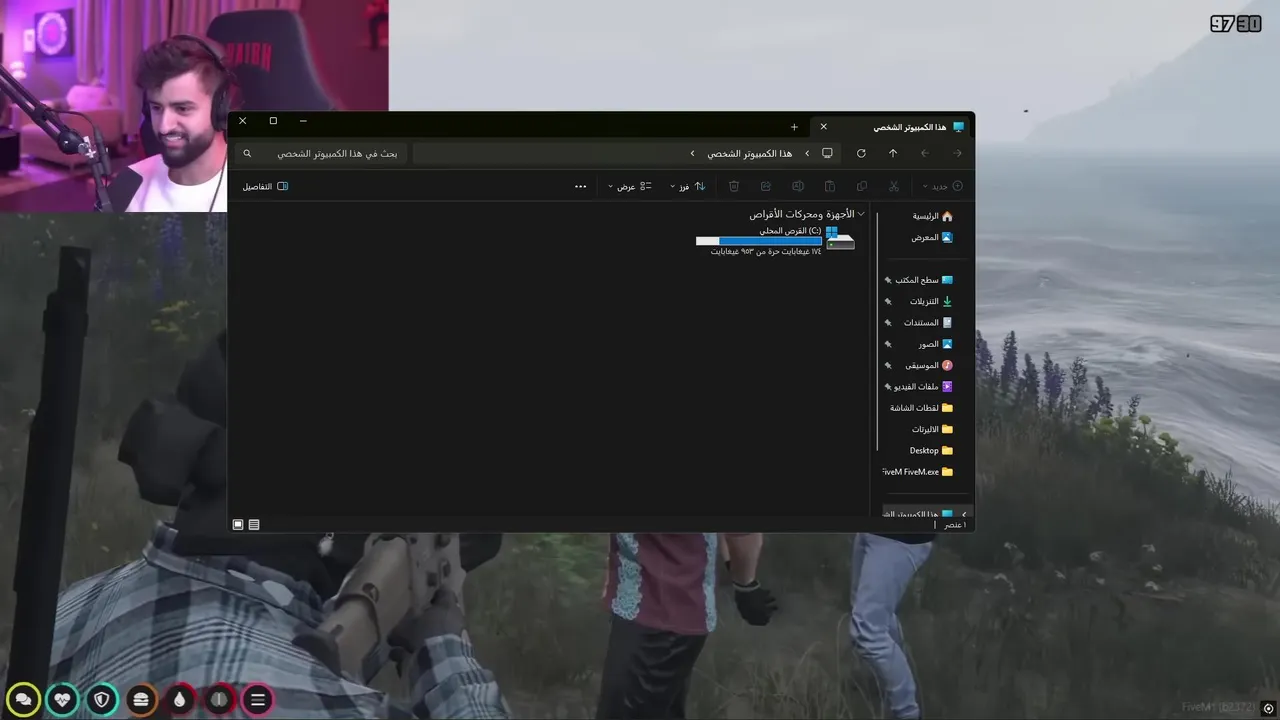Image resolution: width=1280 pixels, height=720 pixels.
Task: Click the navigation pane scrollbar
Action: point(877,330)
